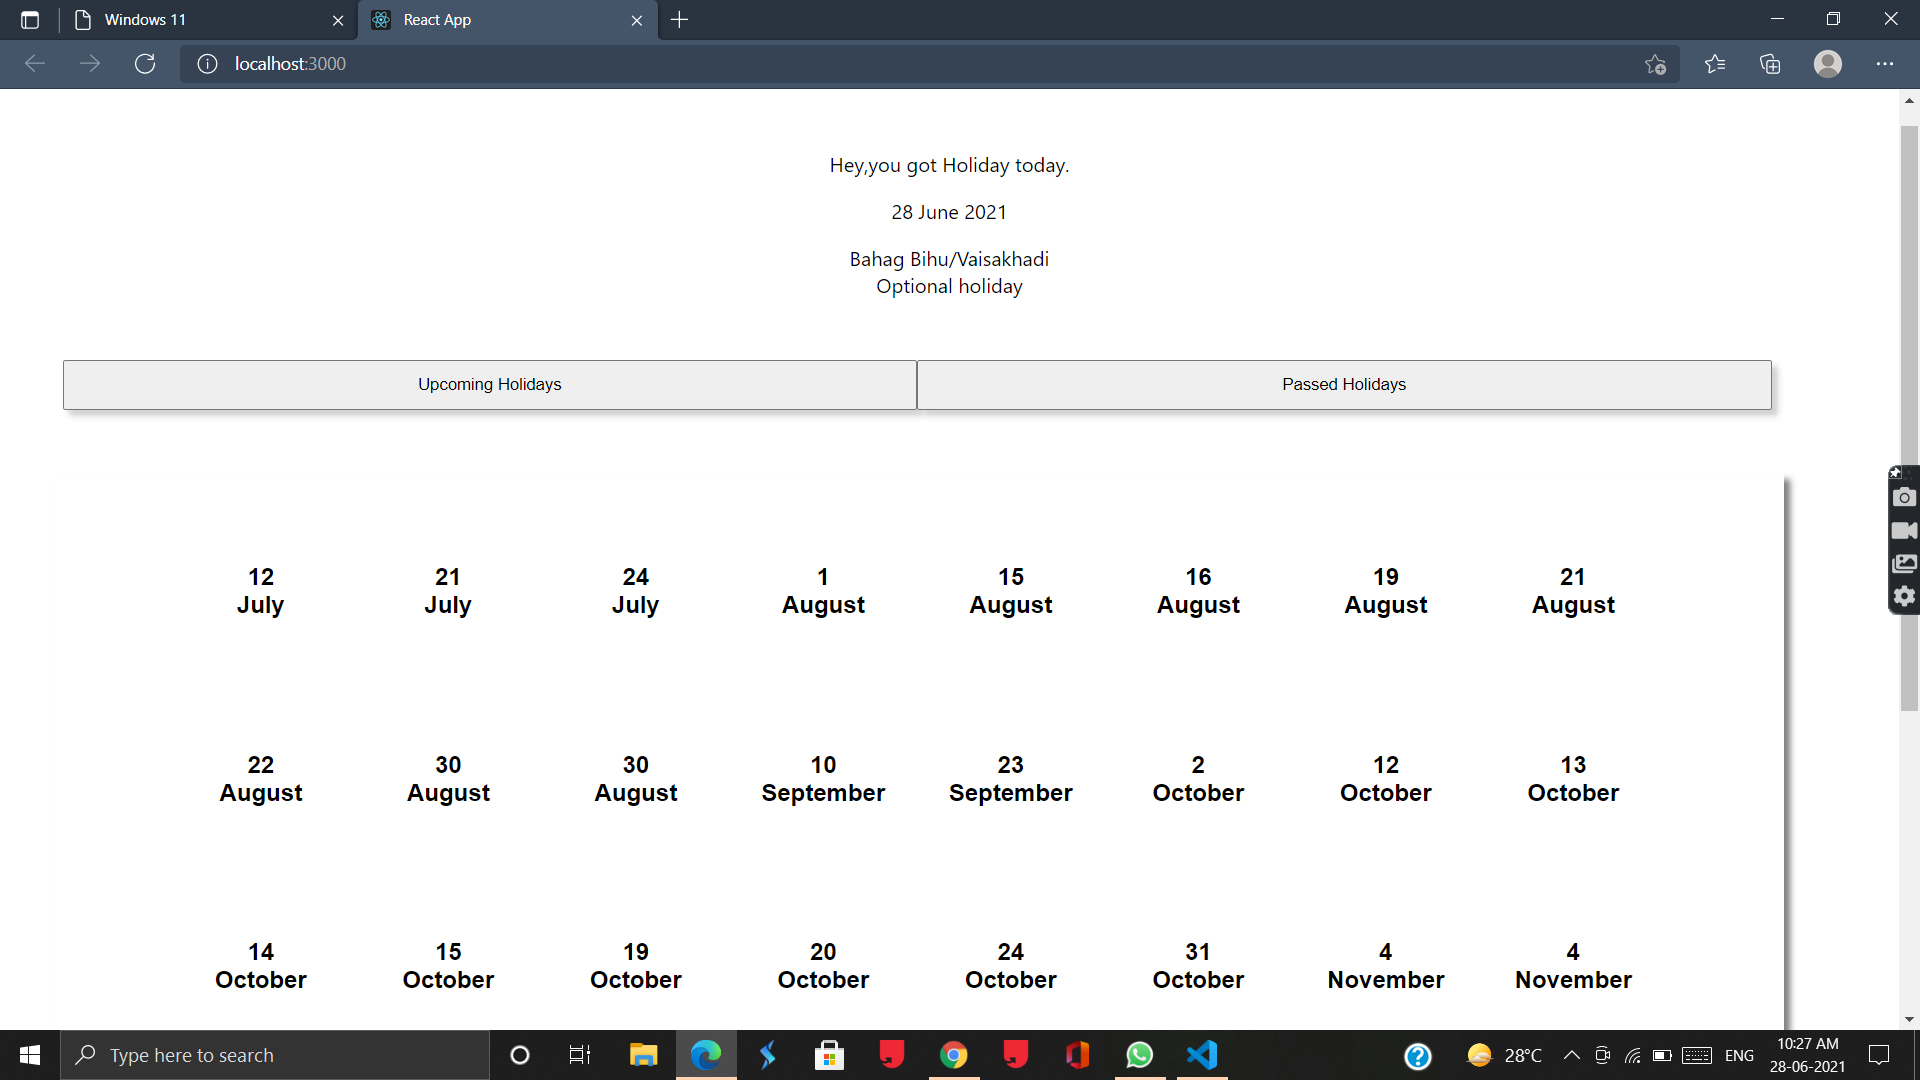Open the browser profile avatar
Image resolution: width=1920 pixels, height=1080 pixels.
pyautogui.click(x=1828, y=64)
